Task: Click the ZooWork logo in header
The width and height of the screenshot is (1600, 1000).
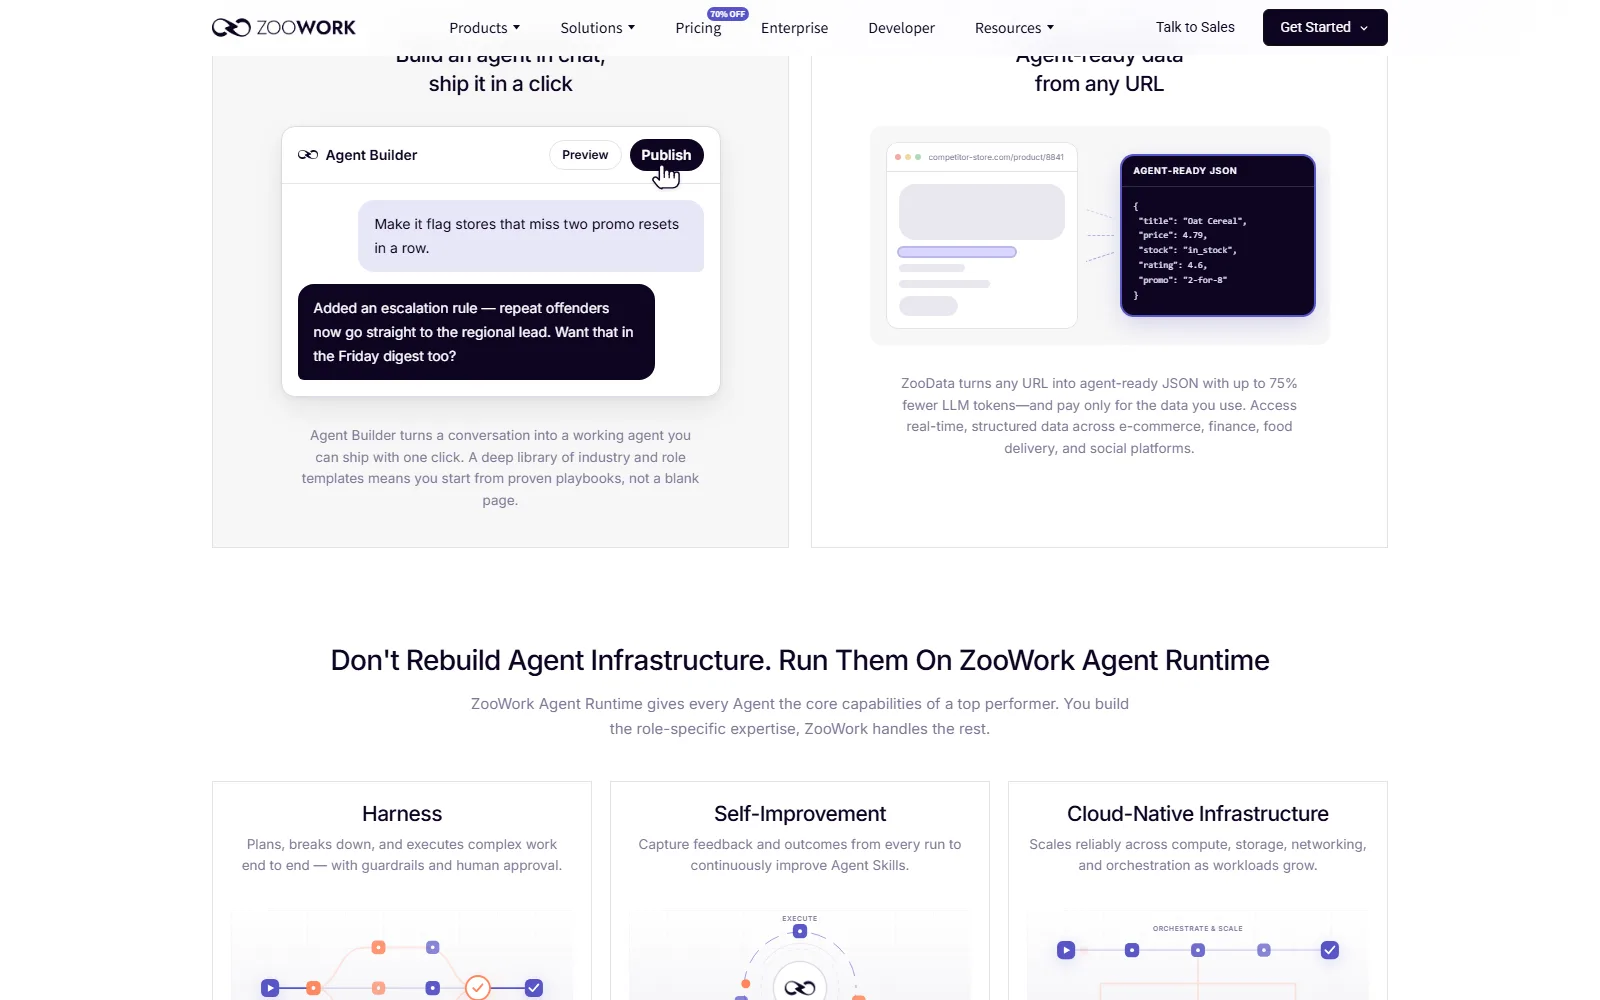Action: click(x=283, y=28)
